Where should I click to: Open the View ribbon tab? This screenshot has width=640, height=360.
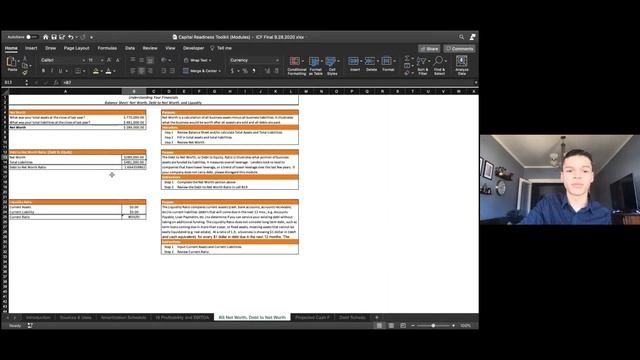(170, 48)
